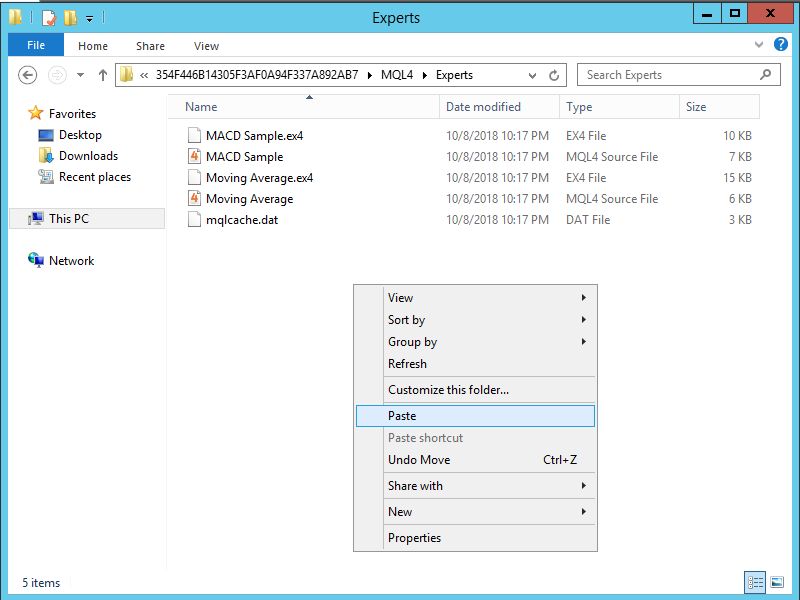Viewport: 800px width, 600px height.
Task: Refresh the folder using address bar icon
Action: tap(555, 75)
